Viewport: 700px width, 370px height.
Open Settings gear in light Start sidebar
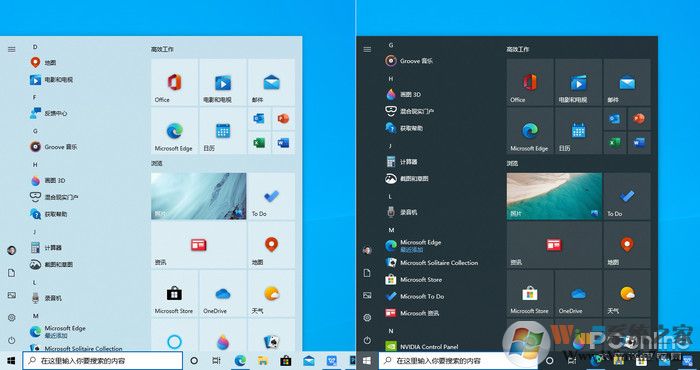pyautogui.click(x=12, y=317)
